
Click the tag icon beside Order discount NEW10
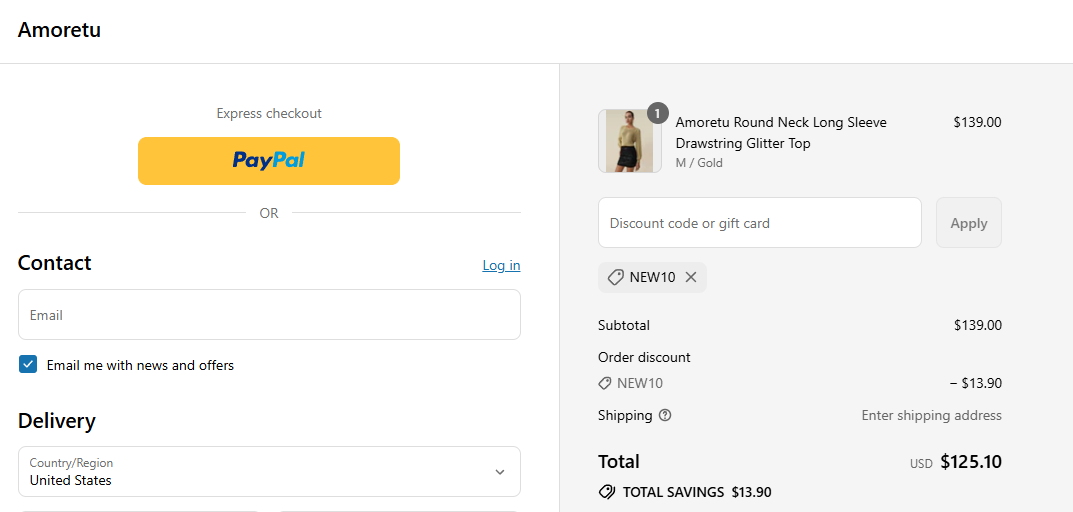click(x=605, y=383)
